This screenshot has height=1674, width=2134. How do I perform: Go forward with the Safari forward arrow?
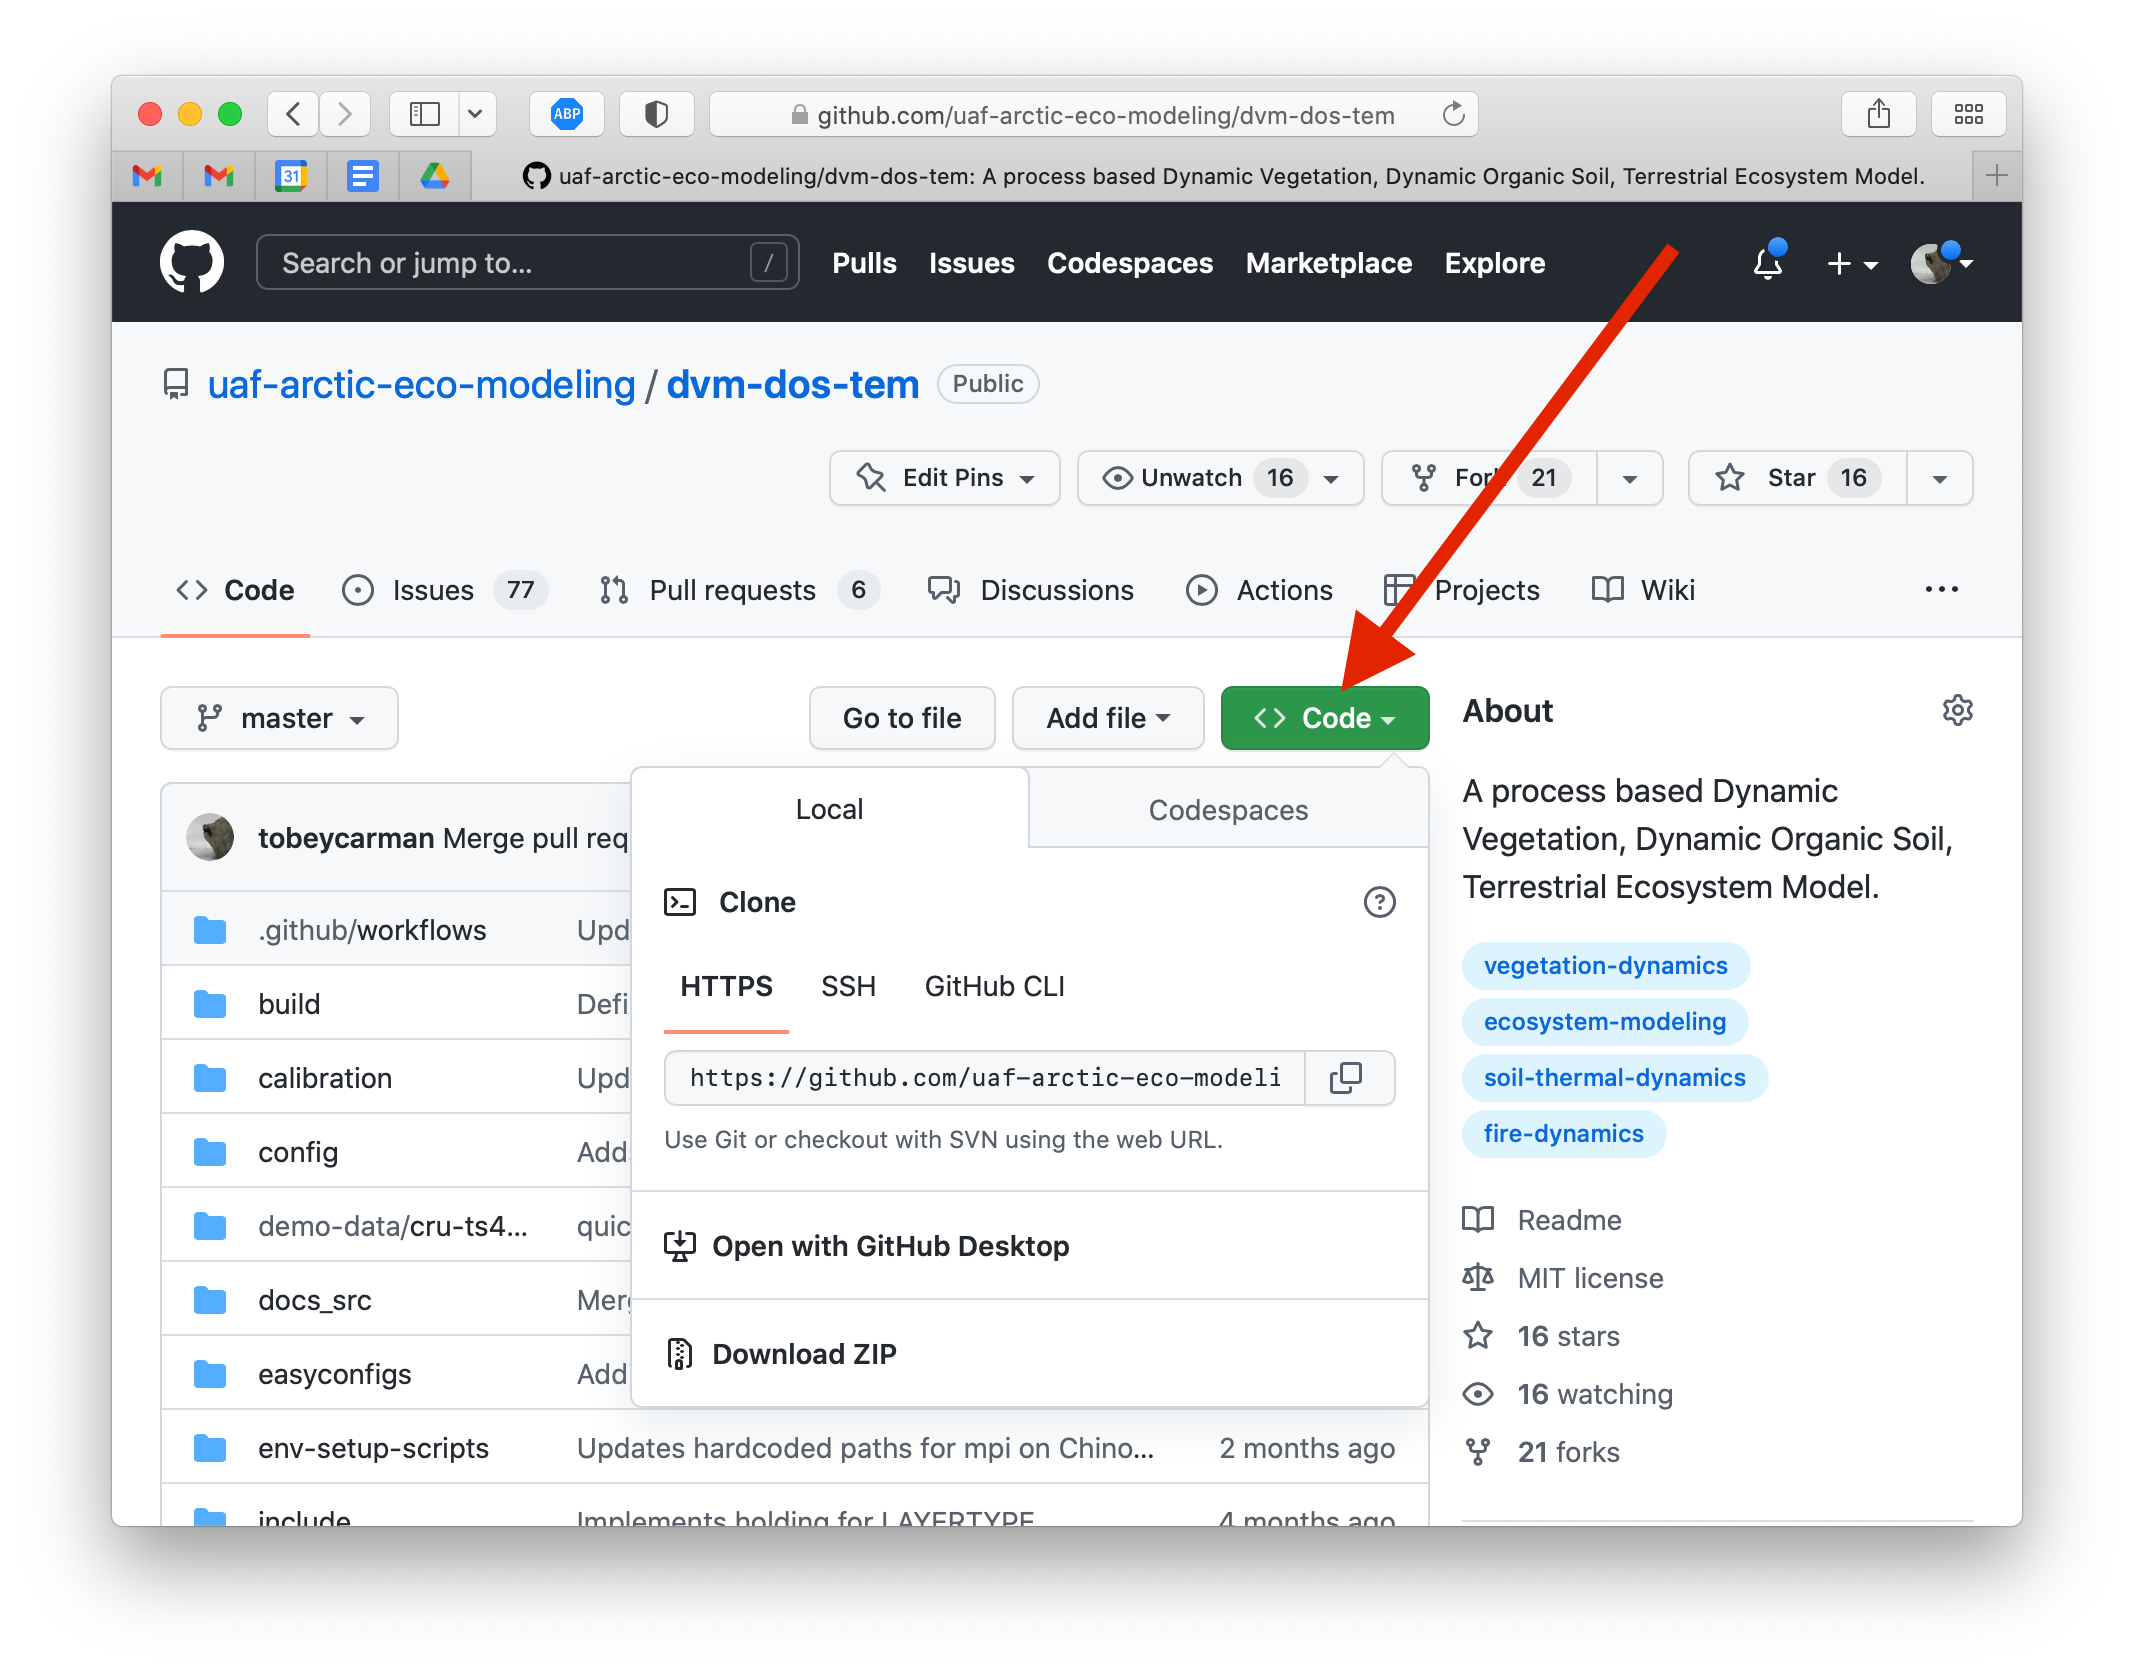tap(345, 114)
